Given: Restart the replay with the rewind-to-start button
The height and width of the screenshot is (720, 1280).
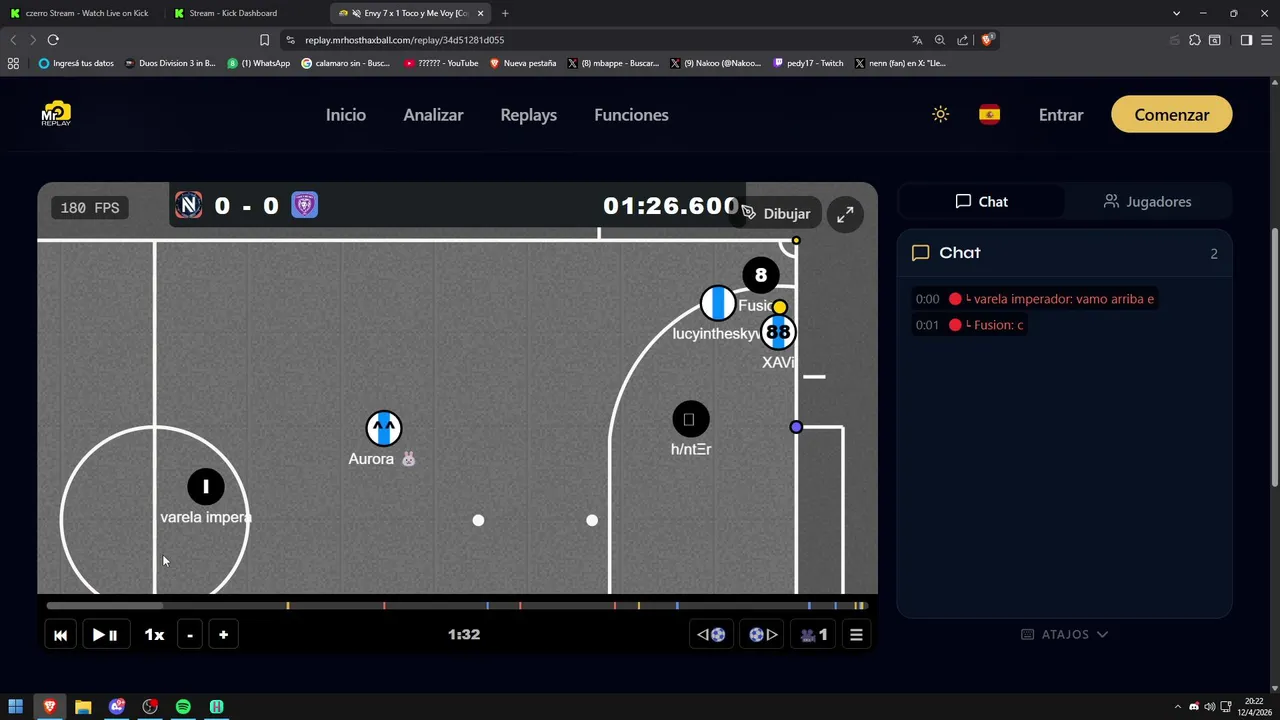Looking at the screenshot, I should click(x=60, y=635).
